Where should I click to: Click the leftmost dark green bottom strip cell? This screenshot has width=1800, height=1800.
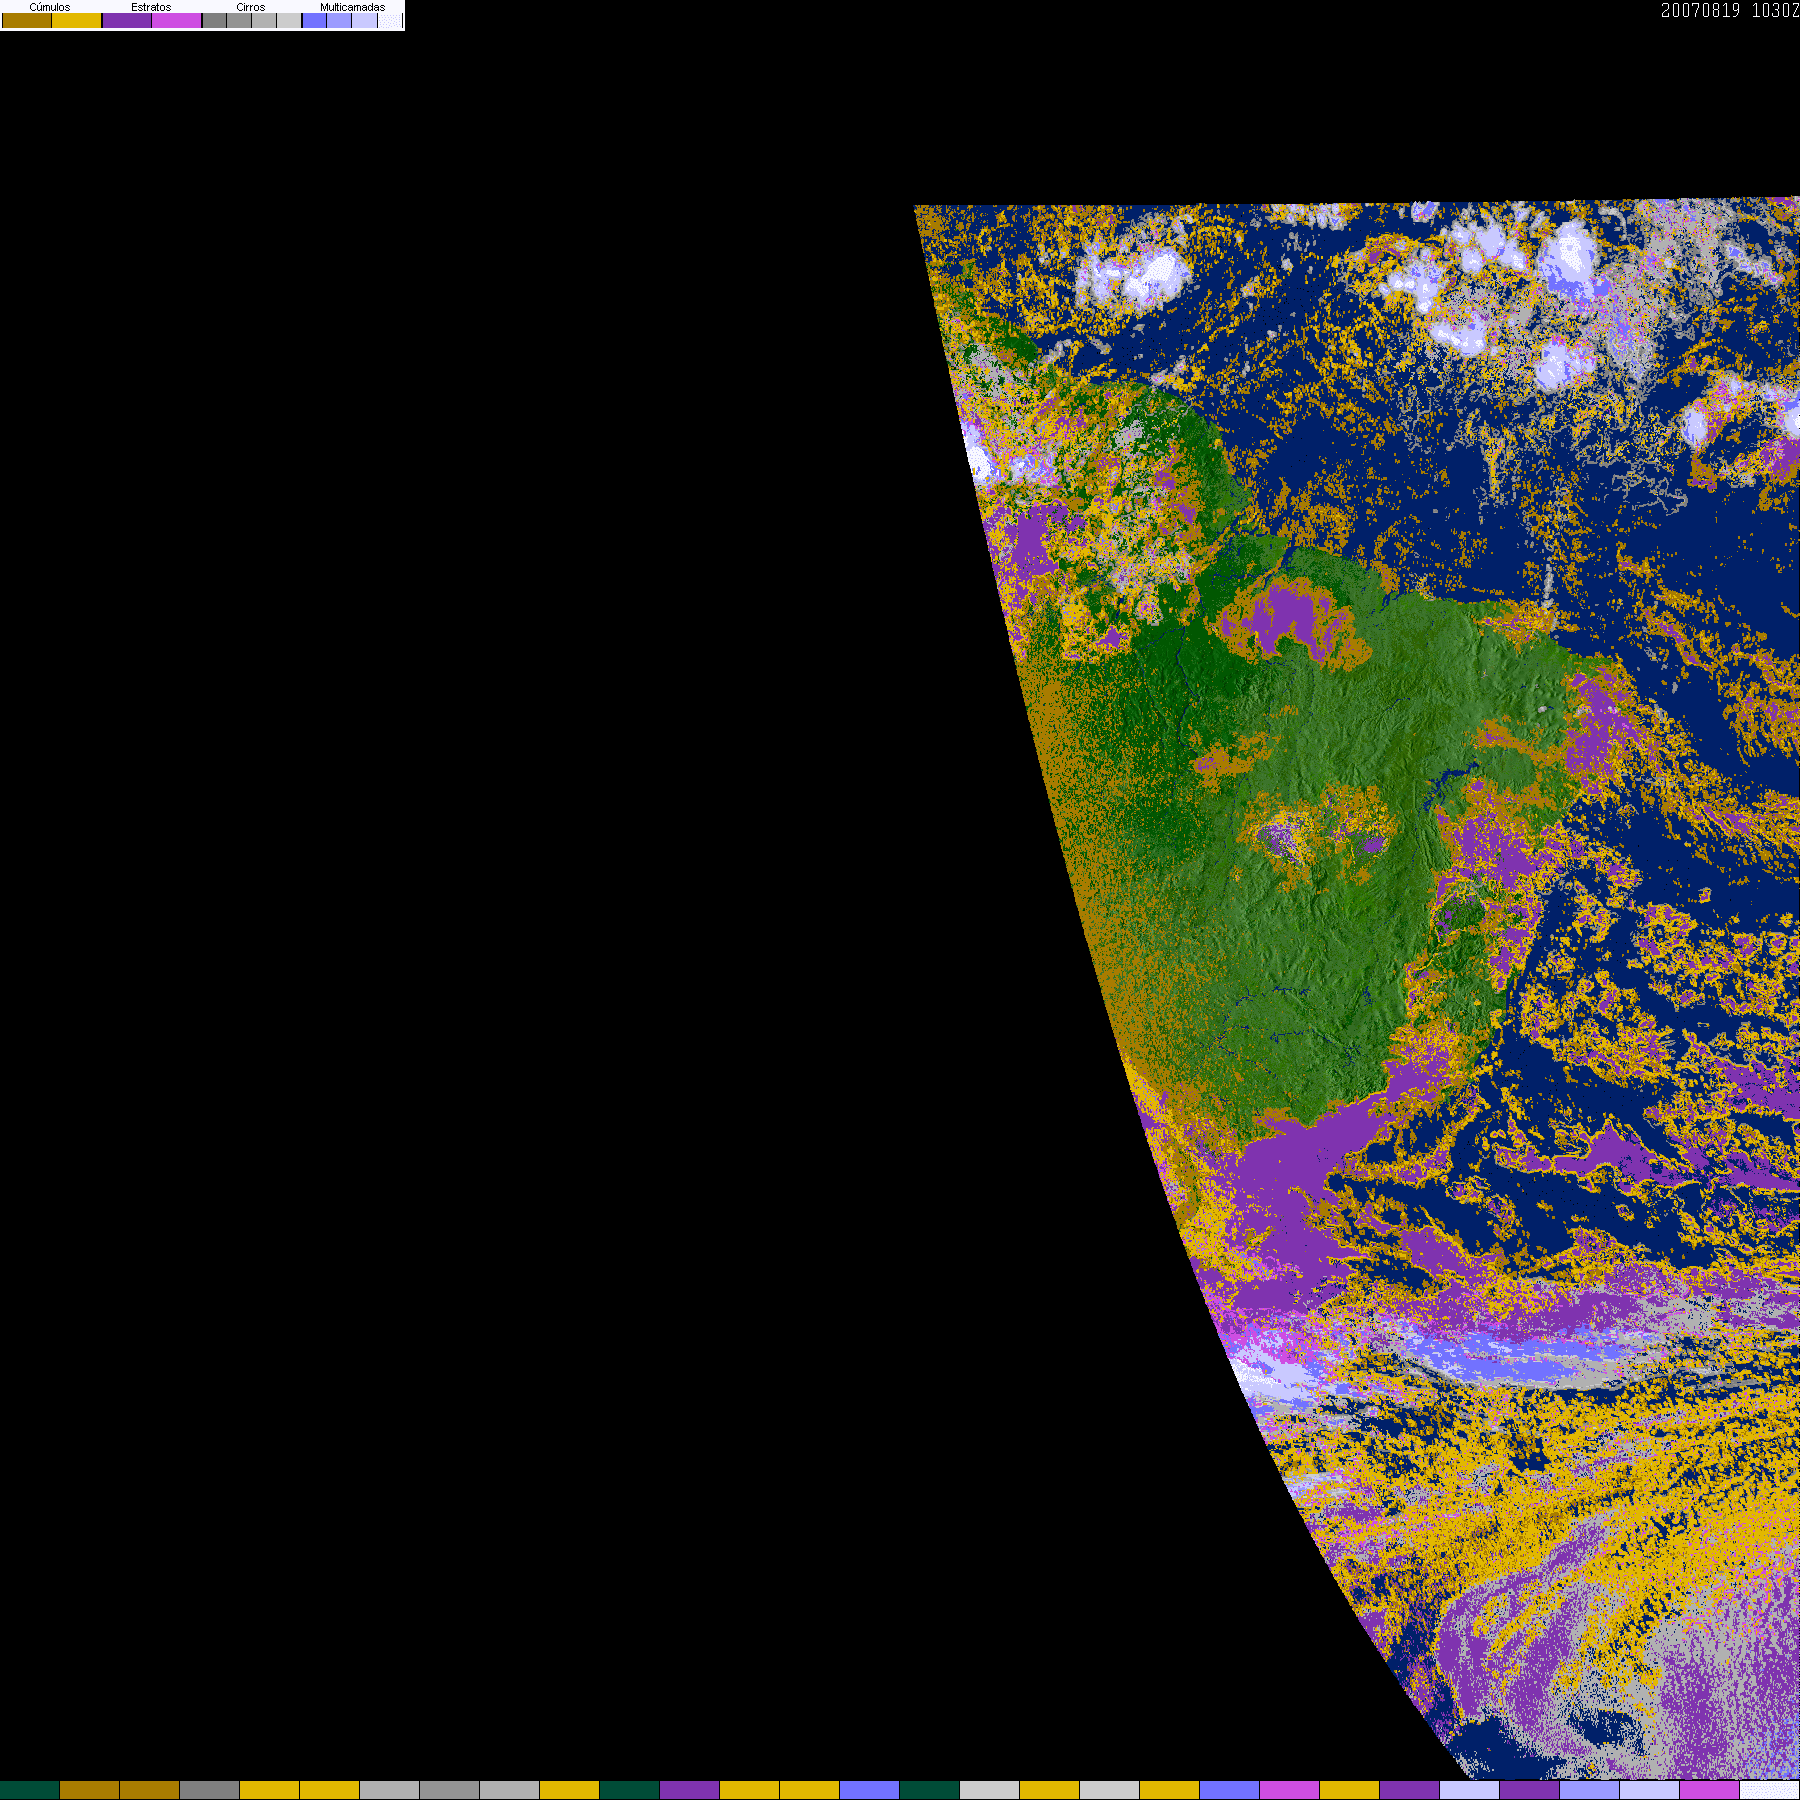click(x=30, y=1790)
